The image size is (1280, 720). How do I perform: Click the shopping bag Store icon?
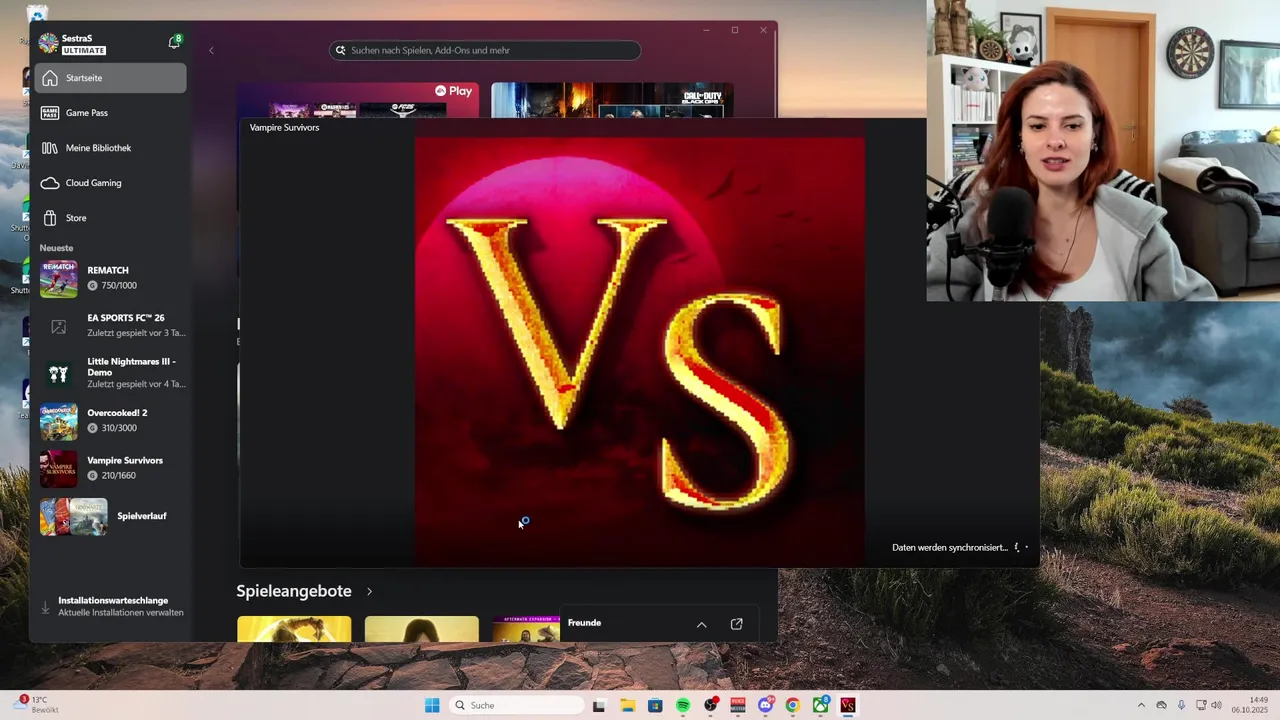[x=50, y=218]
